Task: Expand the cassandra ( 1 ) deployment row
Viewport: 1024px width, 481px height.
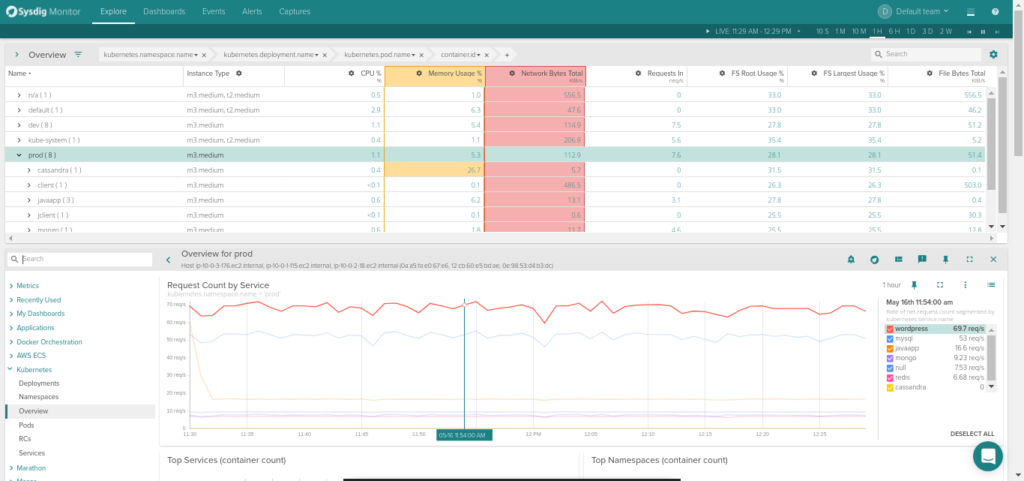Action: coord(29,170)
